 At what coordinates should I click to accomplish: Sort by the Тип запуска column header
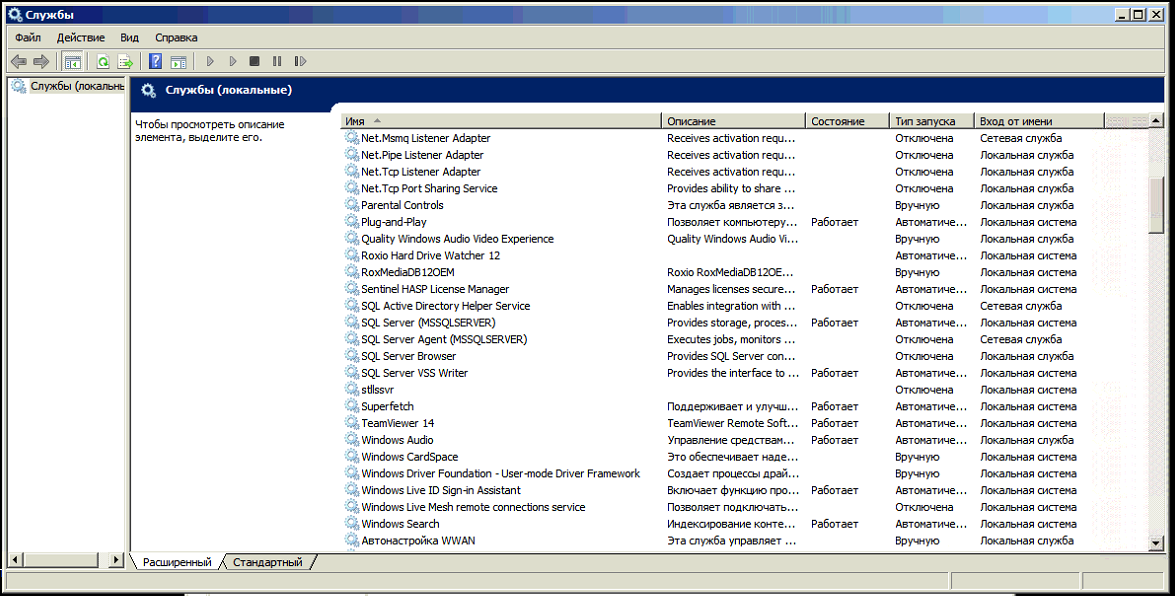(930, 121)
